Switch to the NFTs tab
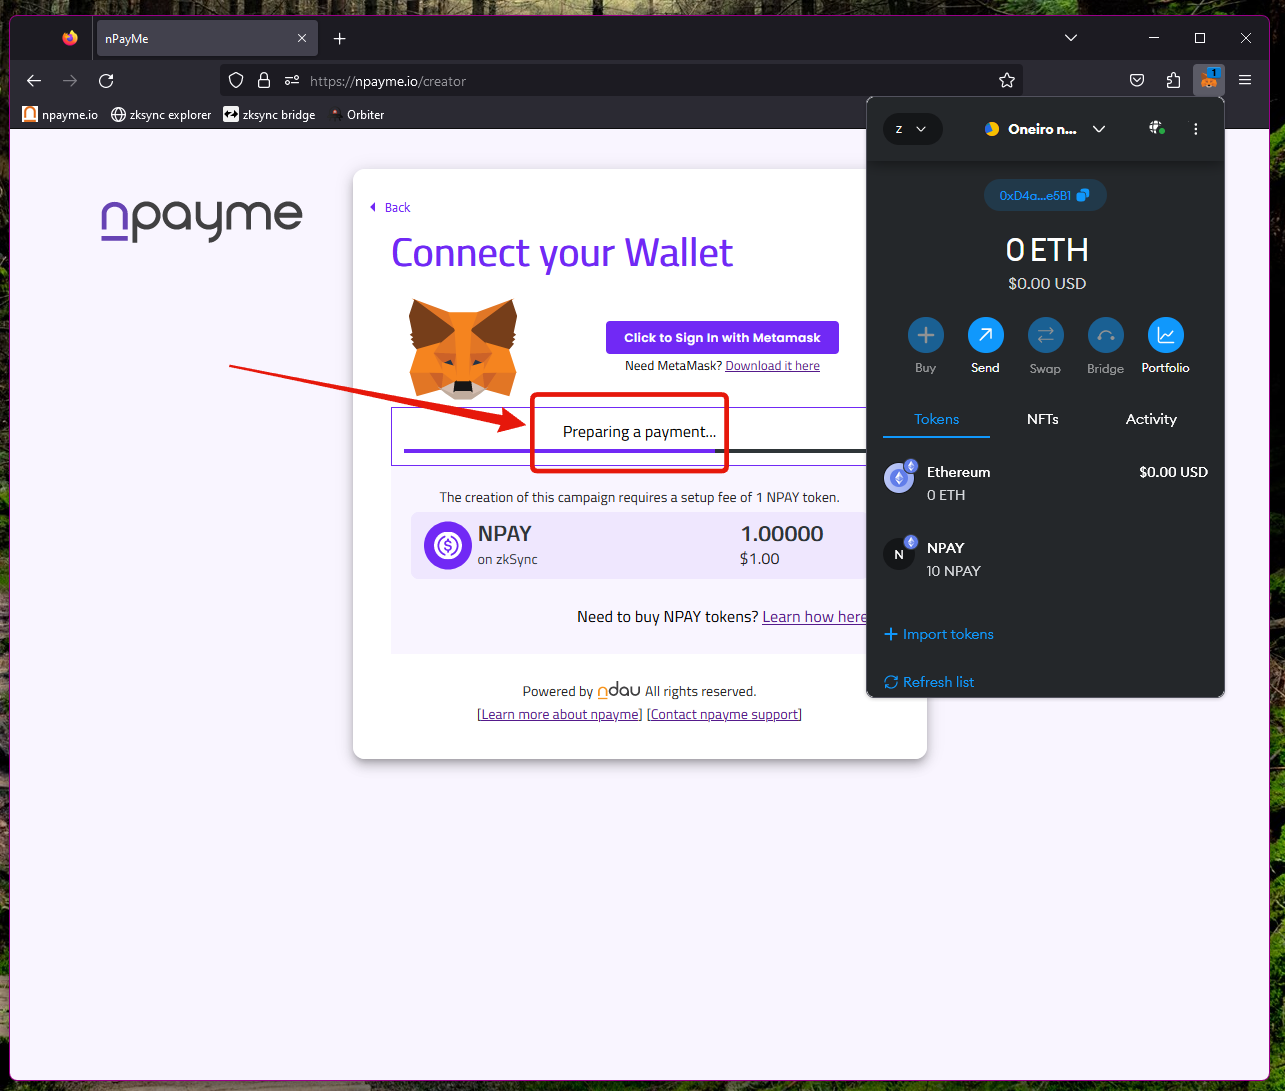The image size is (1285, 1091). point(1043,419)
